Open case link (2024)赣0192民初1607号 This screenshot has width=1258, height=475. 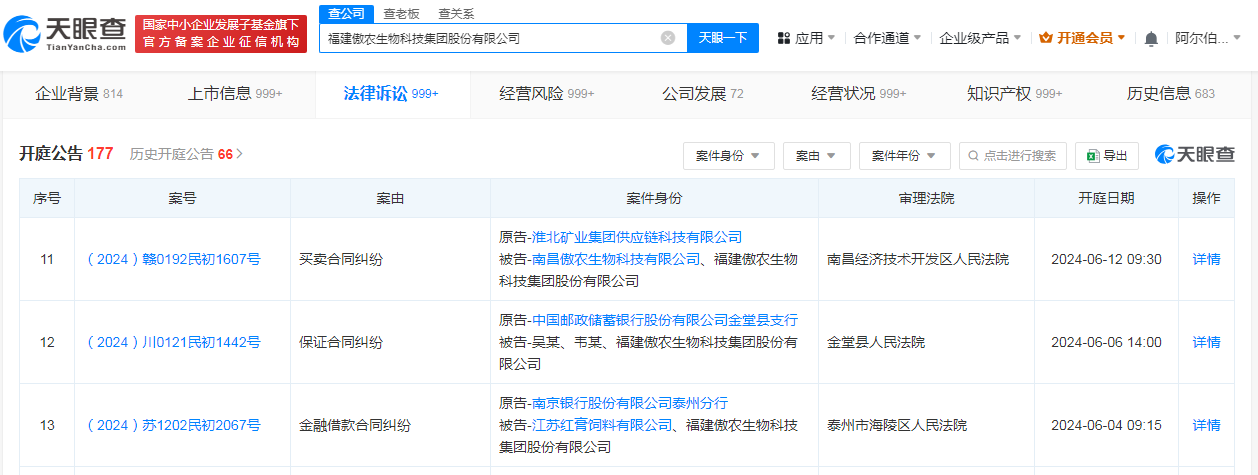pyautogui.click(x=174, y=259)
